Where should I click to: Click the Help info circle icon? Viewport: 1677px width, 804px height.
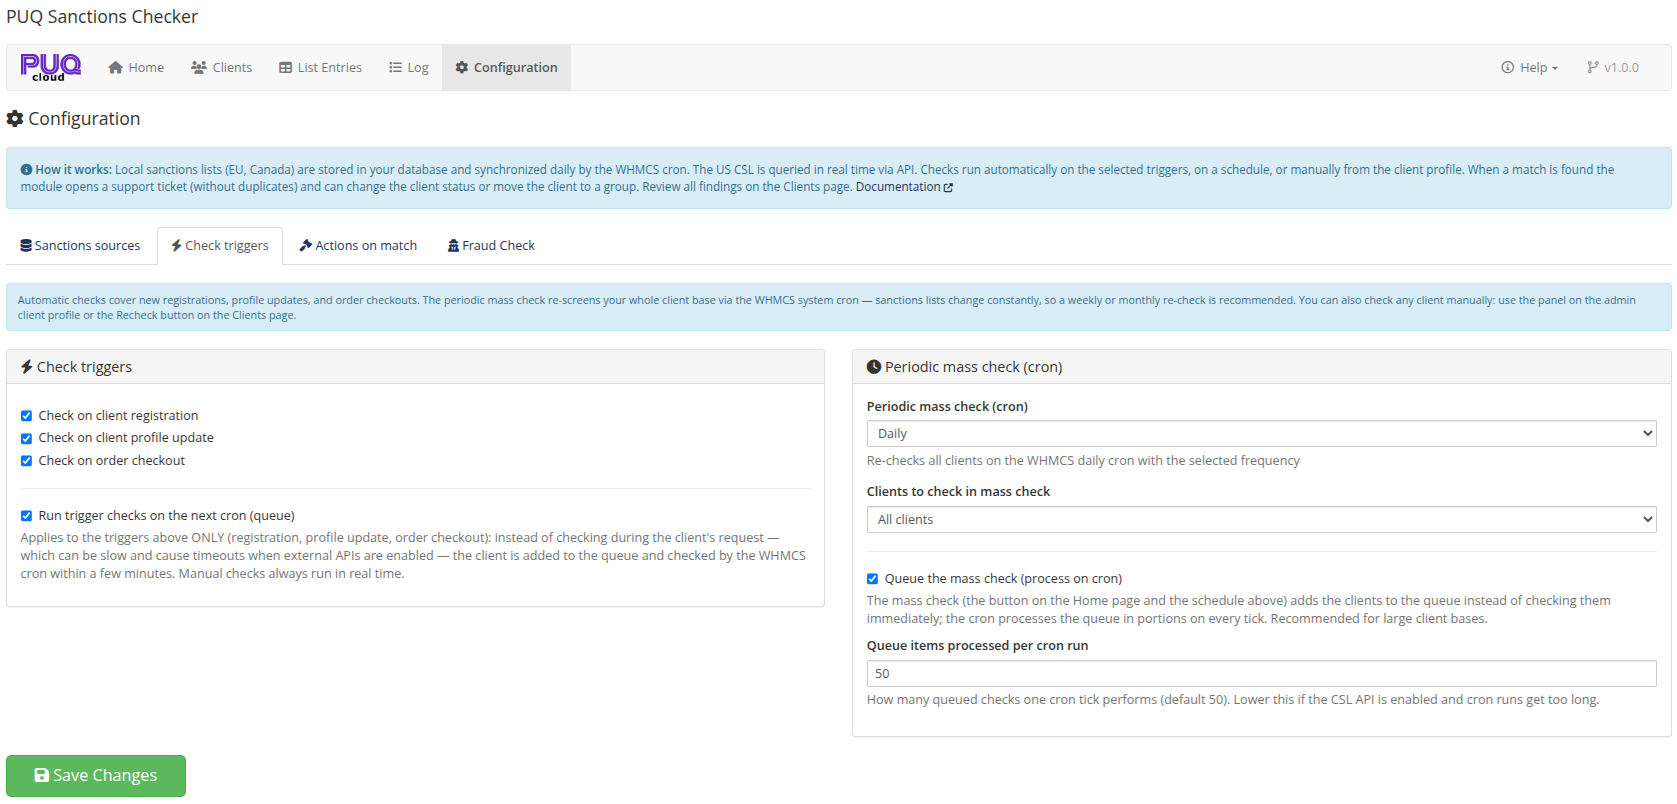[1508, 67]
